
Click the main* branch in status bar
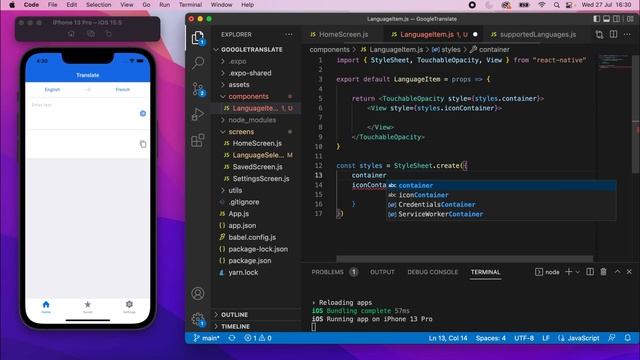[207, 338]
